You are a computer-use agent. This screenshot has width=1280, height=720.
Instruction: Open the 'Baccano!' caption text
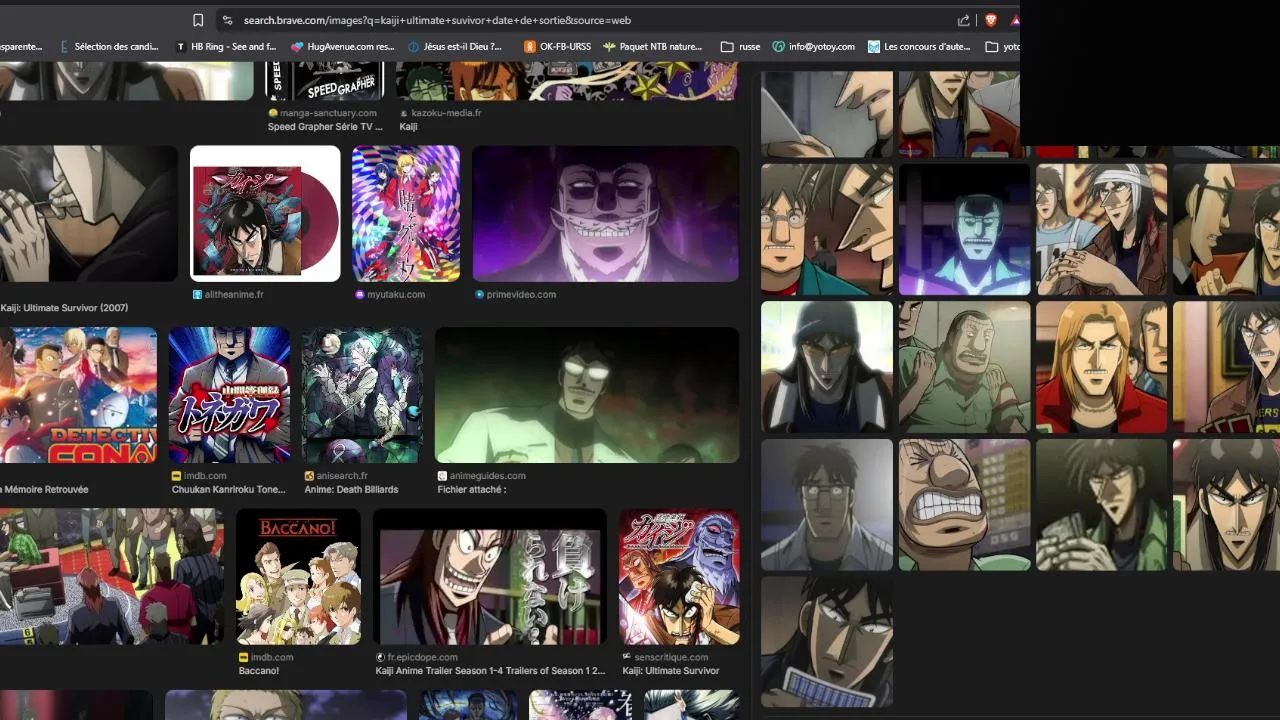tap(259, 671)
